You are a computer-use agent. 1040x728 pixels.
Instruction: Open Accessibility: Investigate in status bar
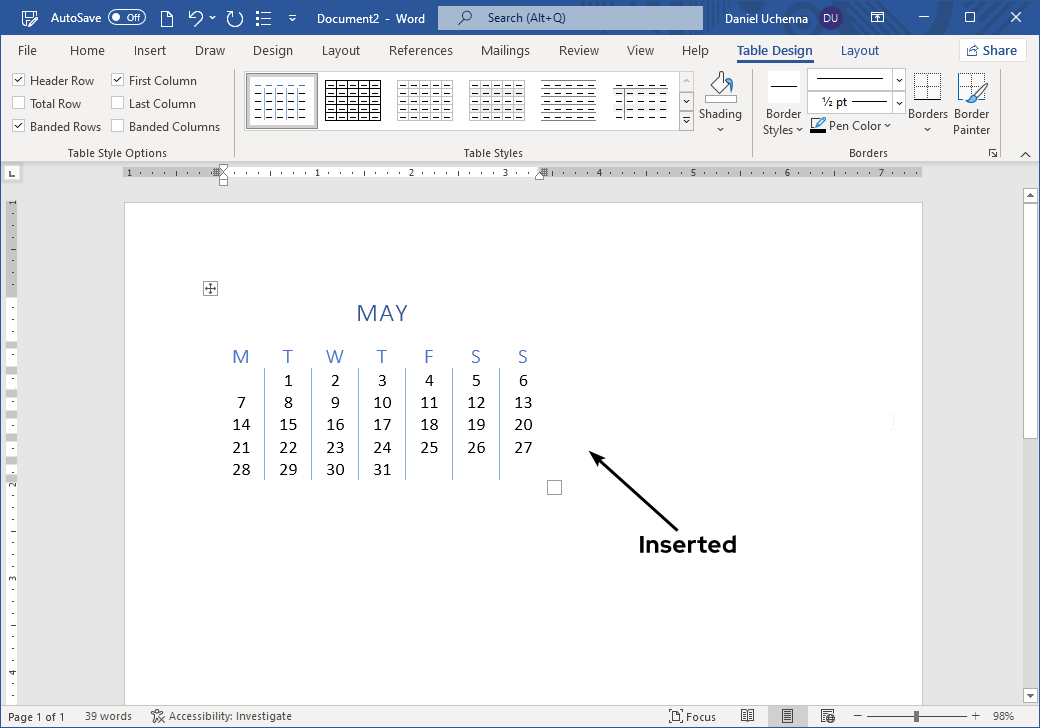[221, 715]
